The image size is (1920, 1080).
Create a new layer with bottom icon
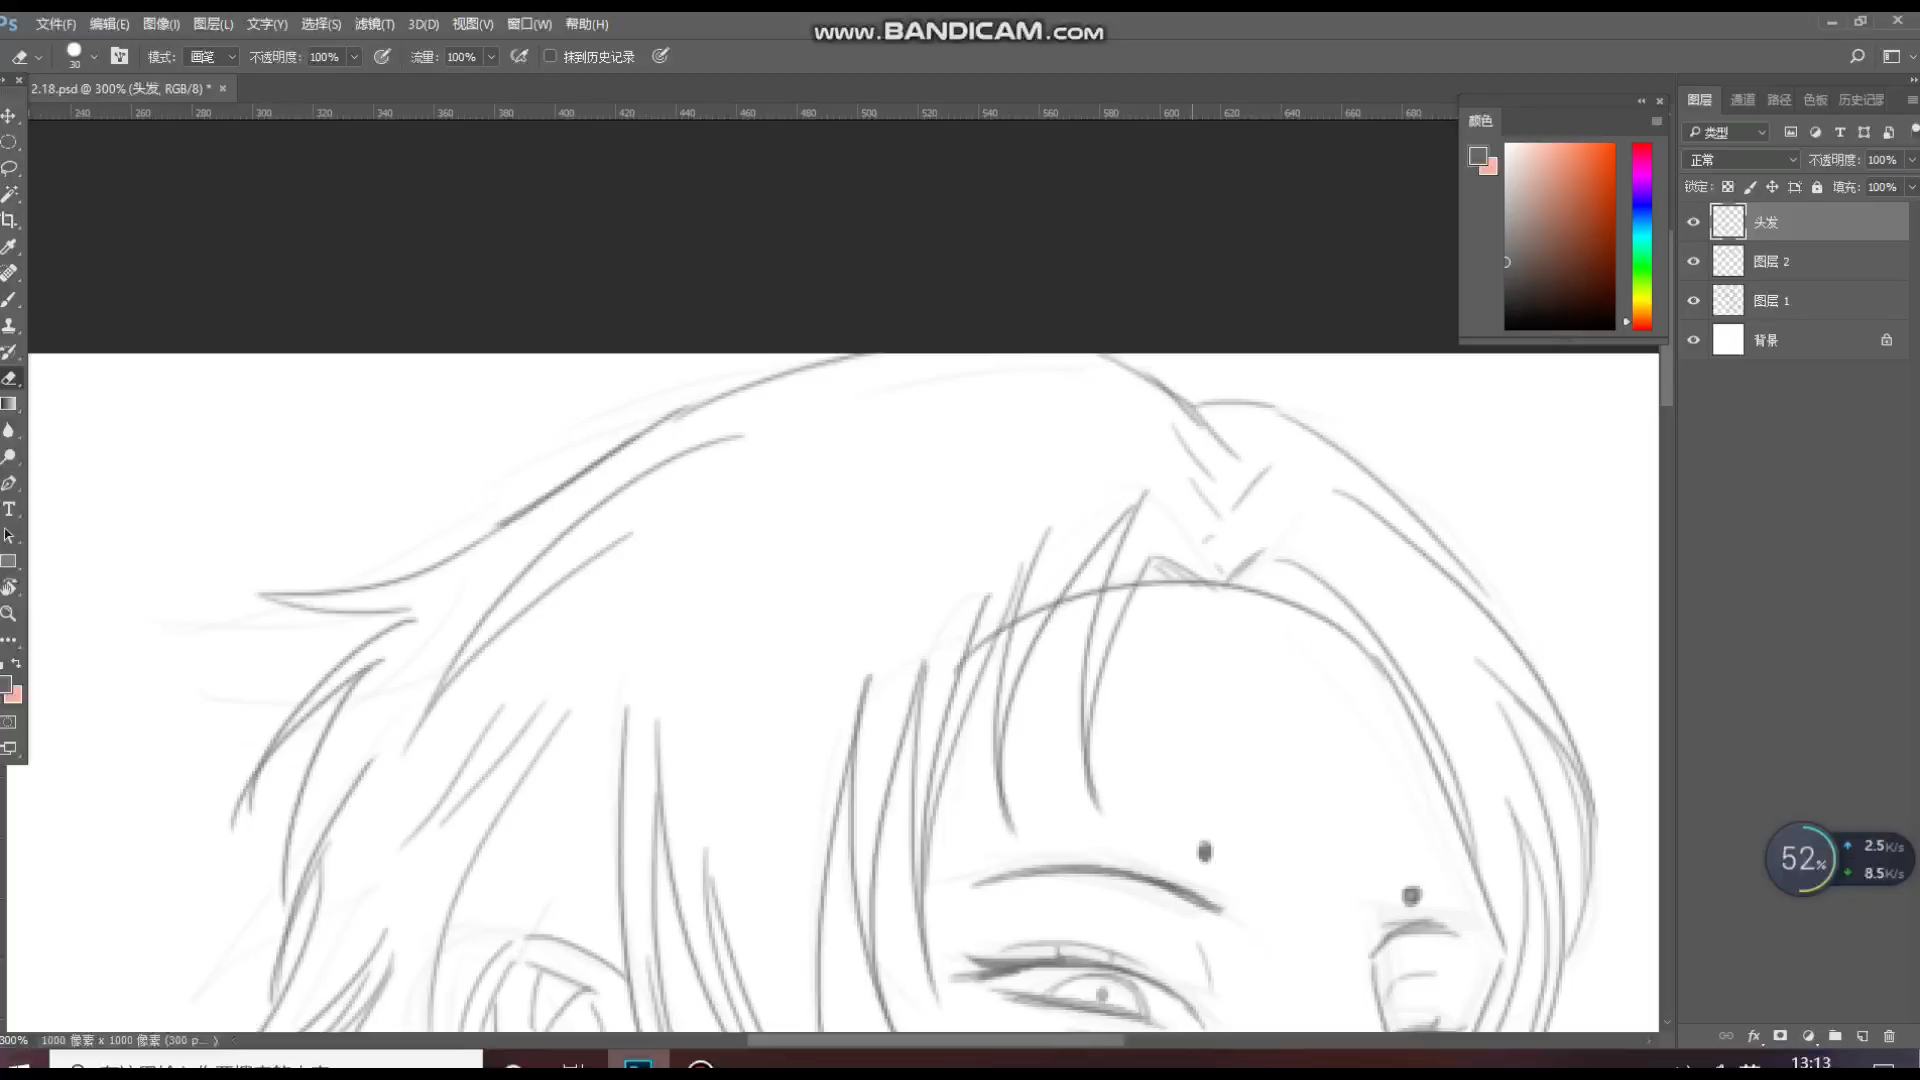point(1862,1036)
